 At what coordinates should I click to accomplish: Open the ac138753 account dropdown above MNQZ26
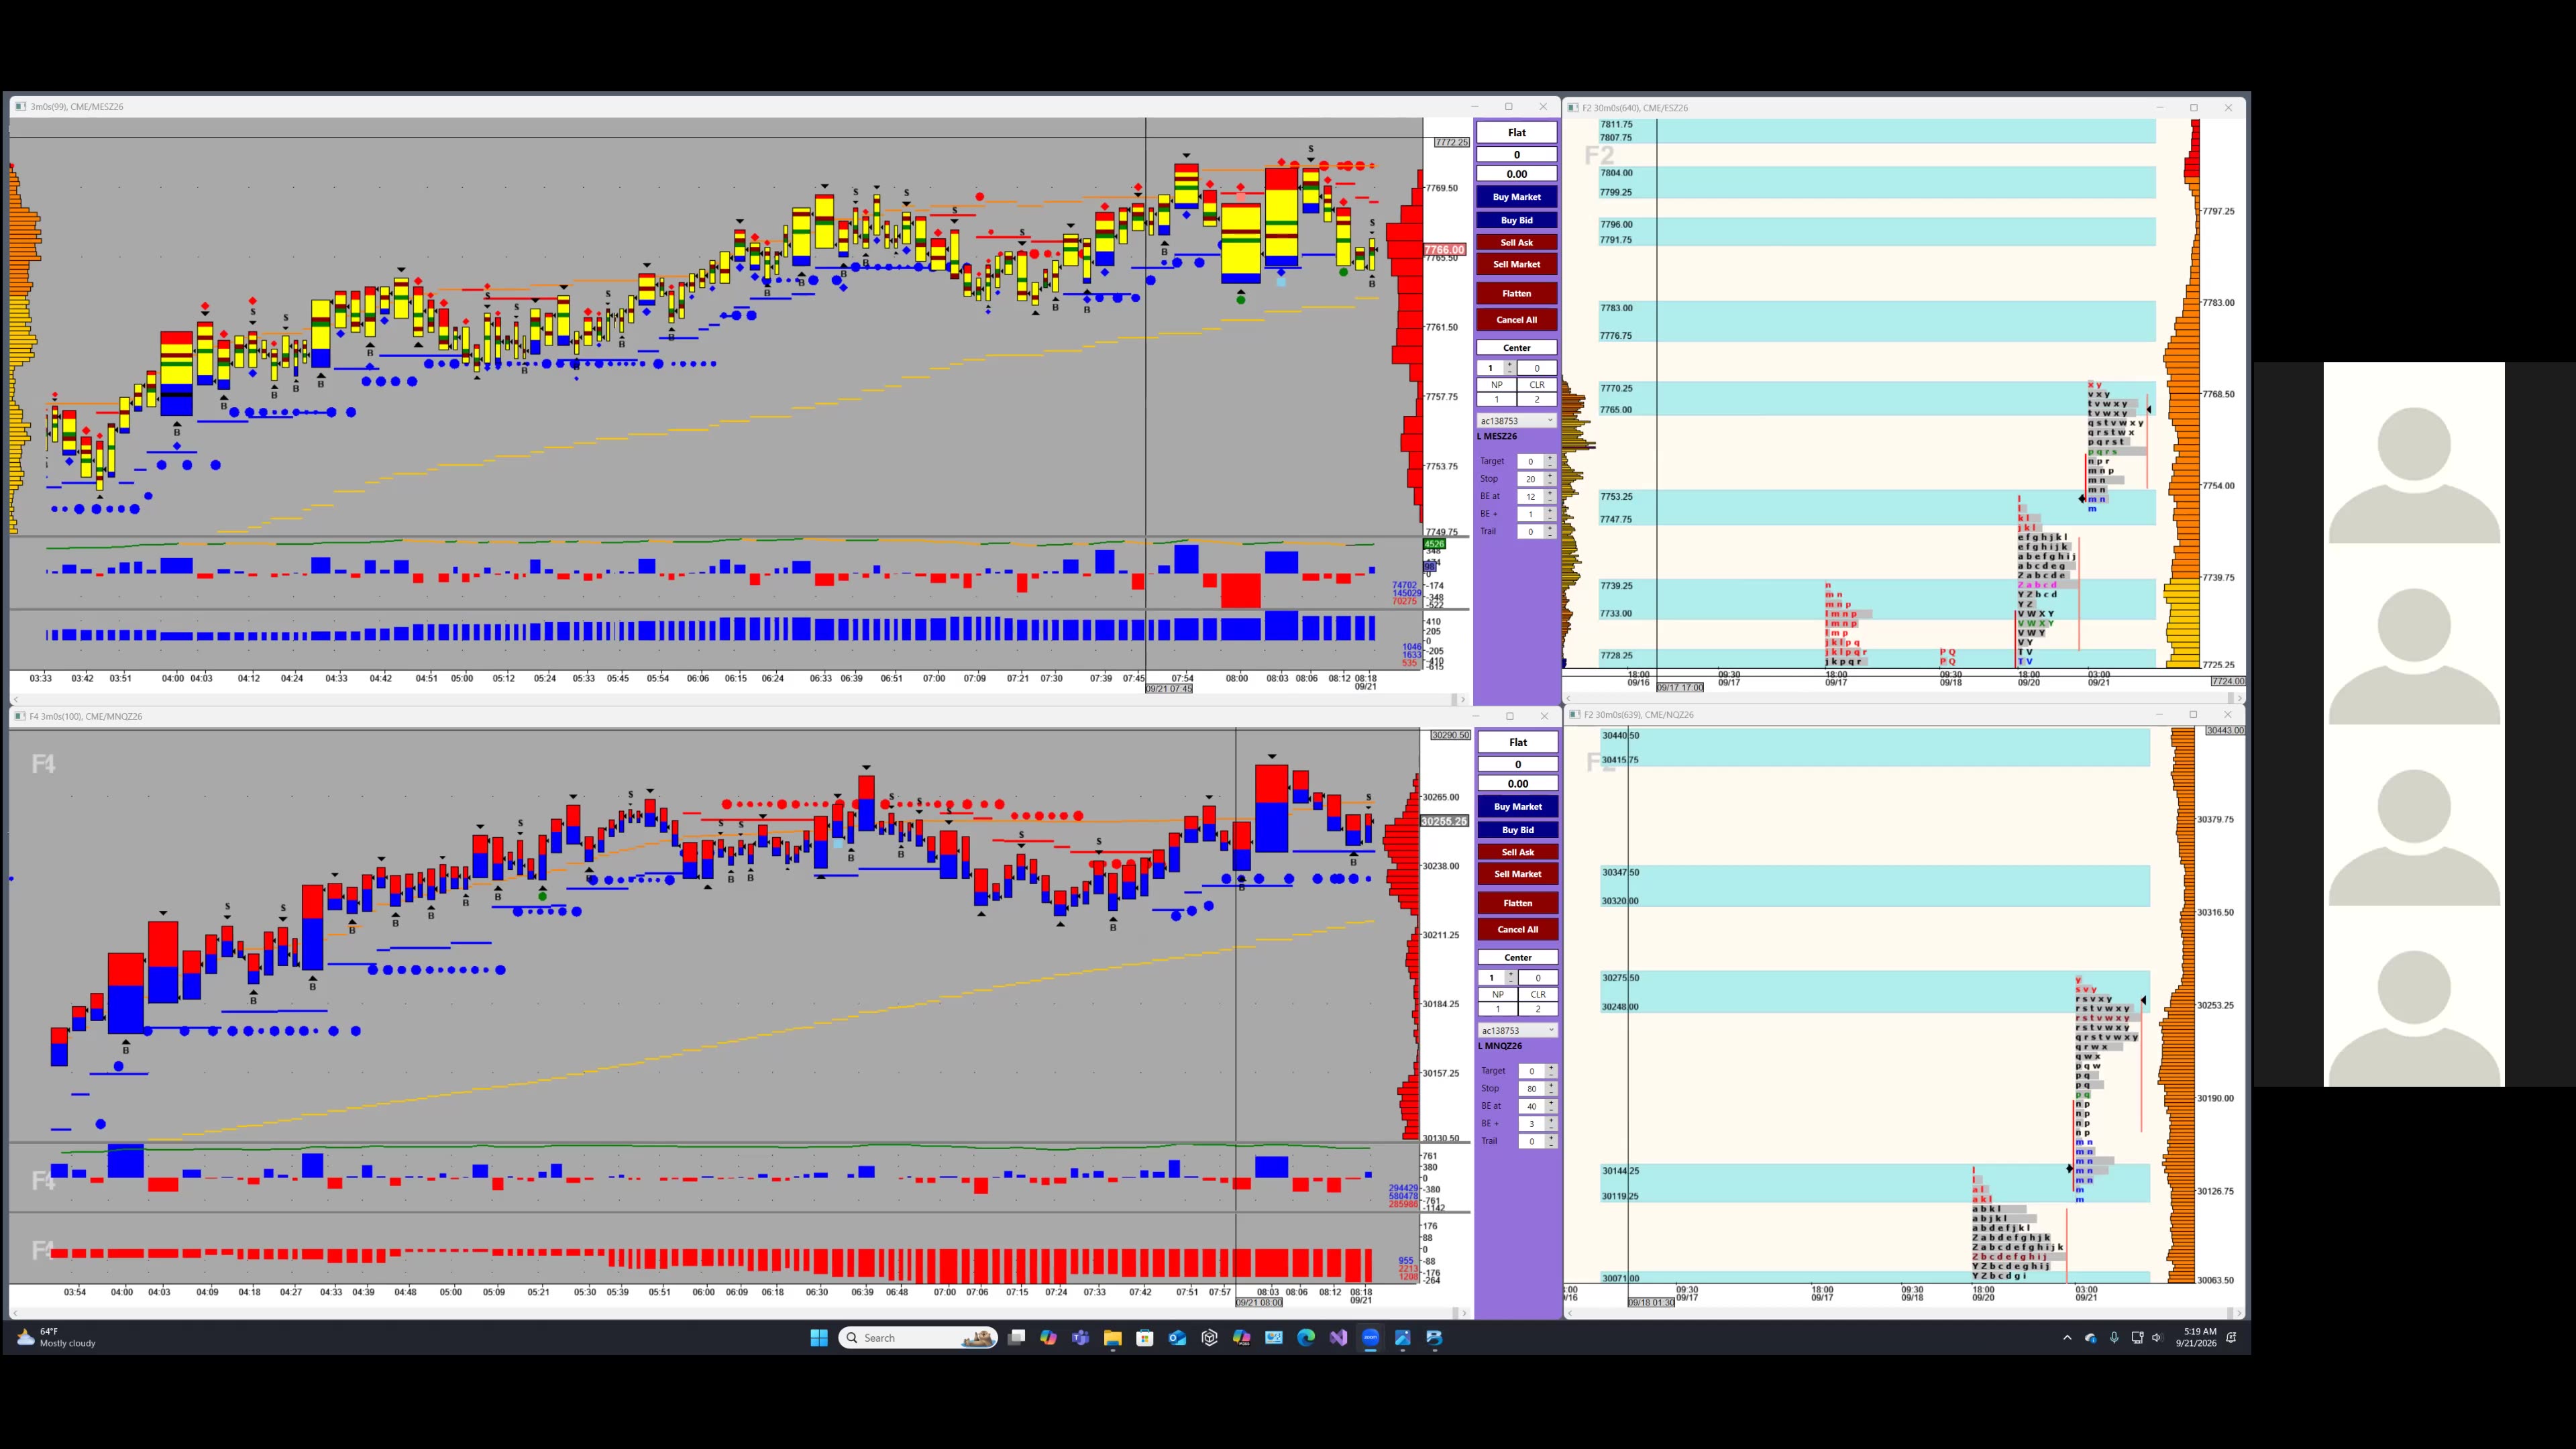click(1517, 1031)
